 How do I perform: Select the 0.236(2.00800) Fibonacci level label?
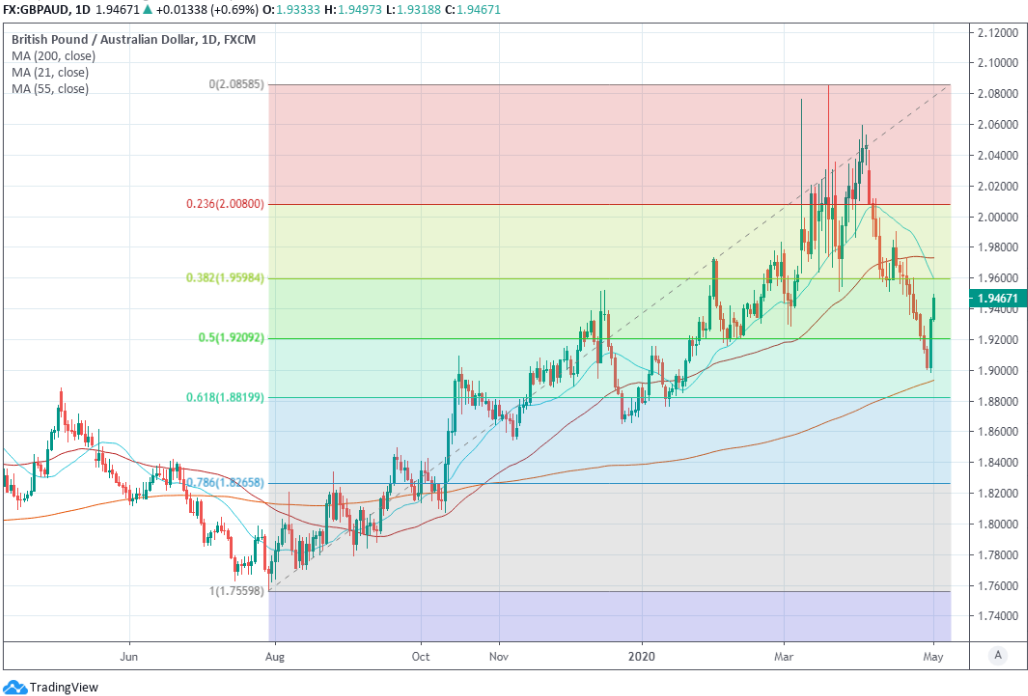(x=225, y=204)
